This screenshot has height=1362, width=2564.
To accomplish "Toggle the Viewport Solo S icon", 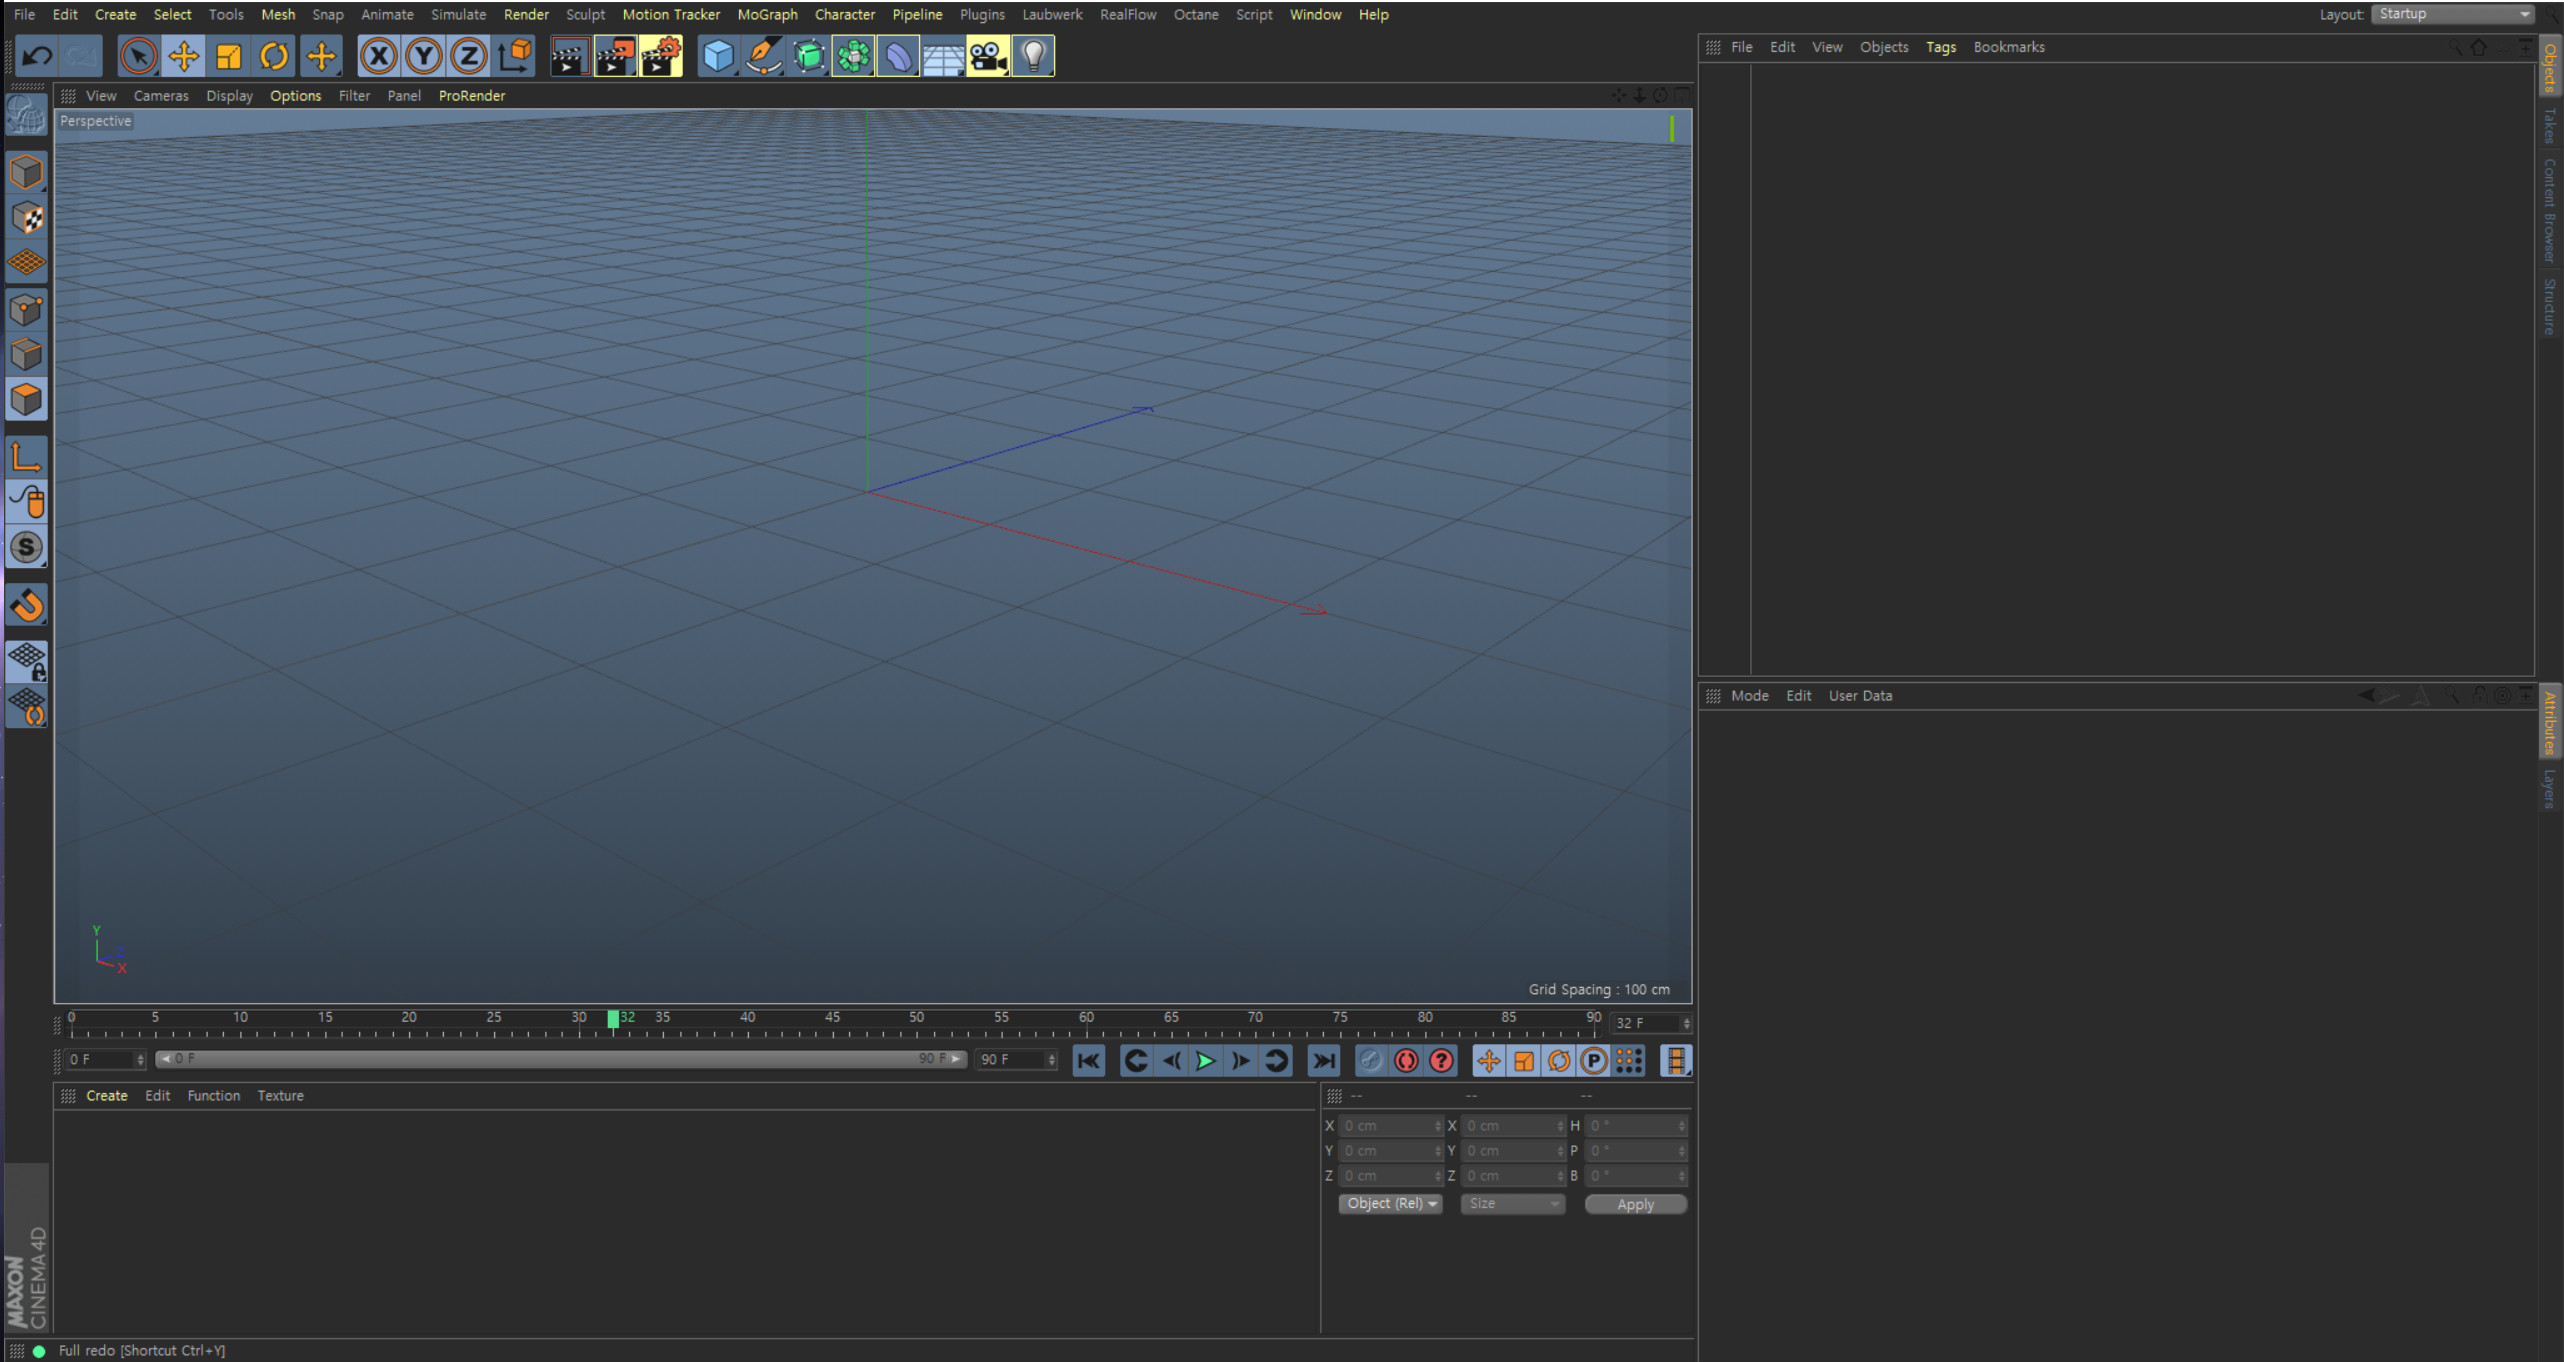I will click(x=26, y=547).
